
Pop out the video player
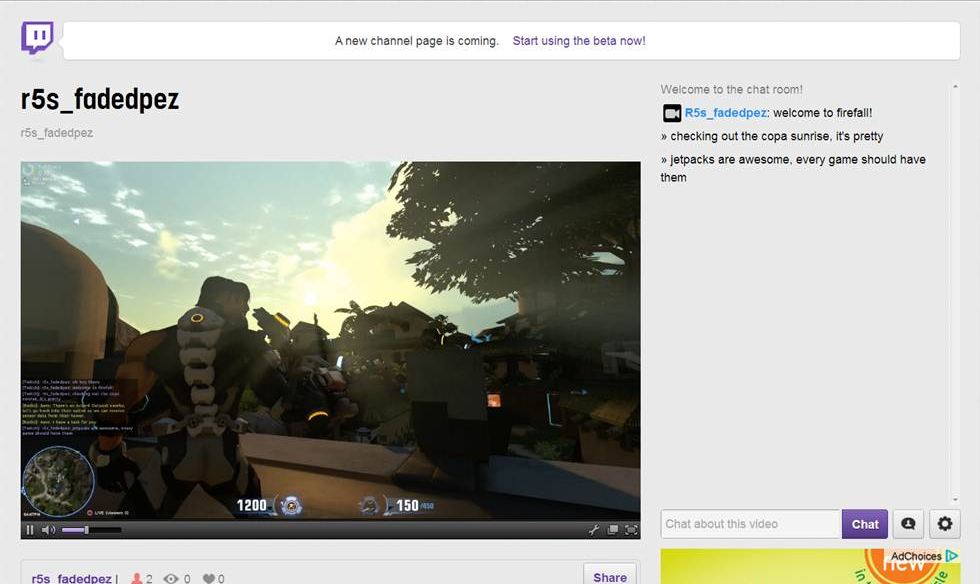pos(612,530)
